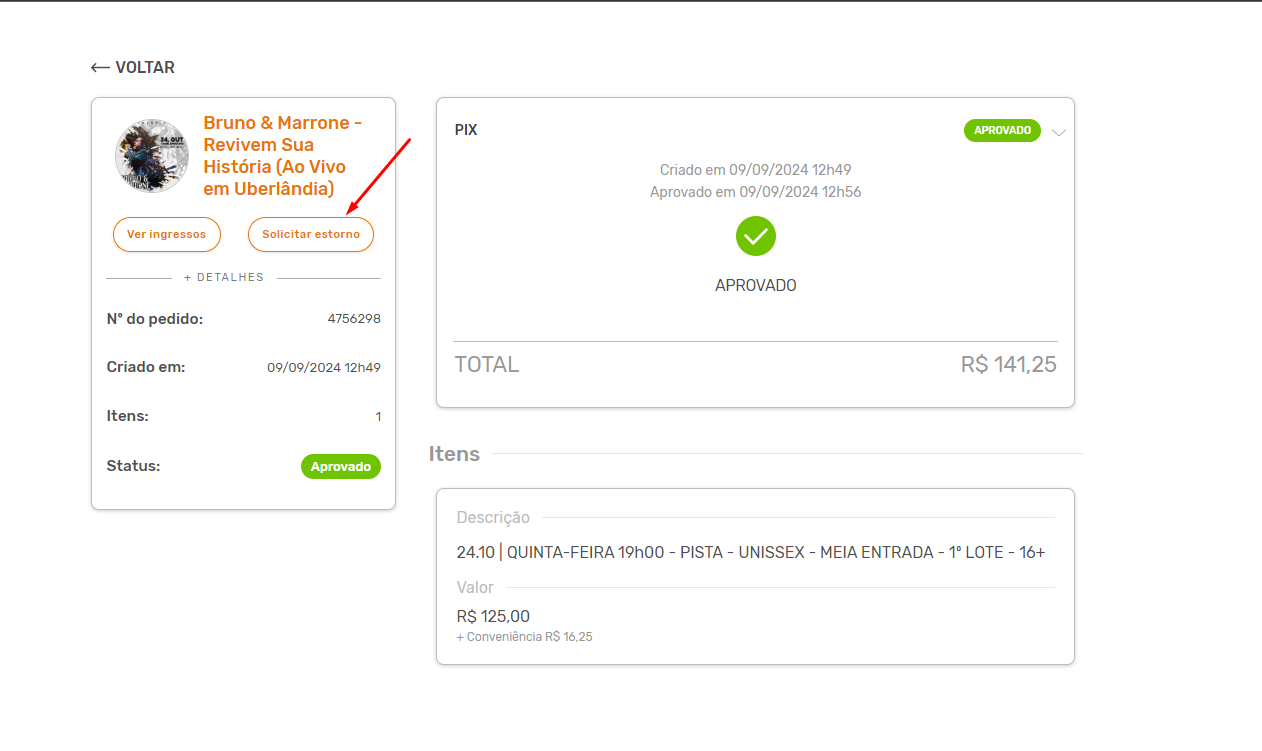Click the 'Valor' label in the item card
Screen dimensions: 1262x751
(475, 588)
